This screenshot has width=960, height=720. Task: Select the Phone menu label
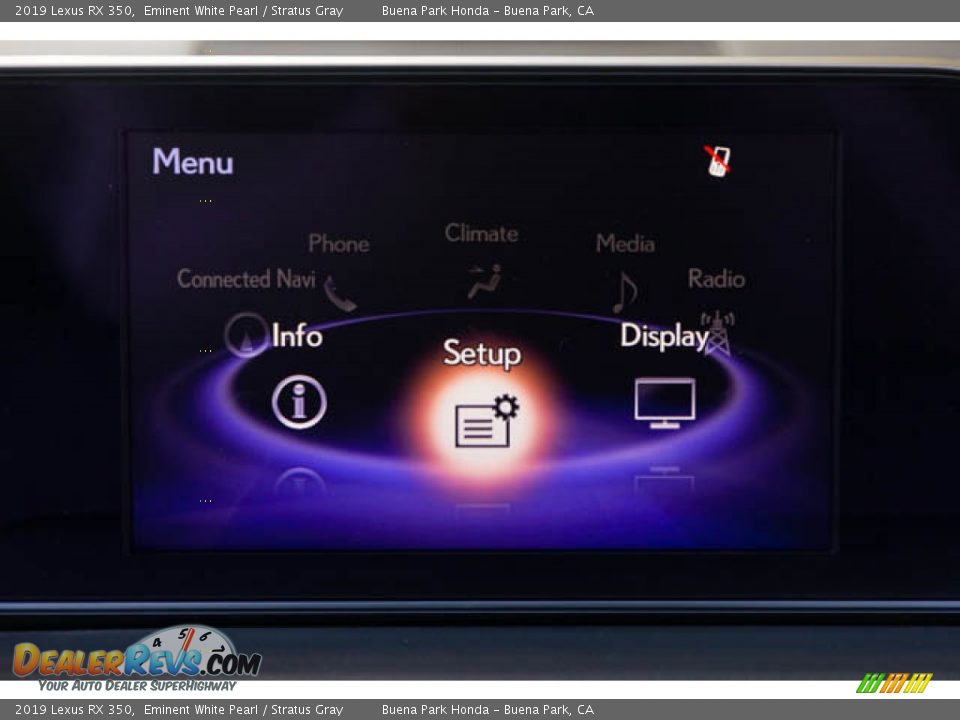339,243
